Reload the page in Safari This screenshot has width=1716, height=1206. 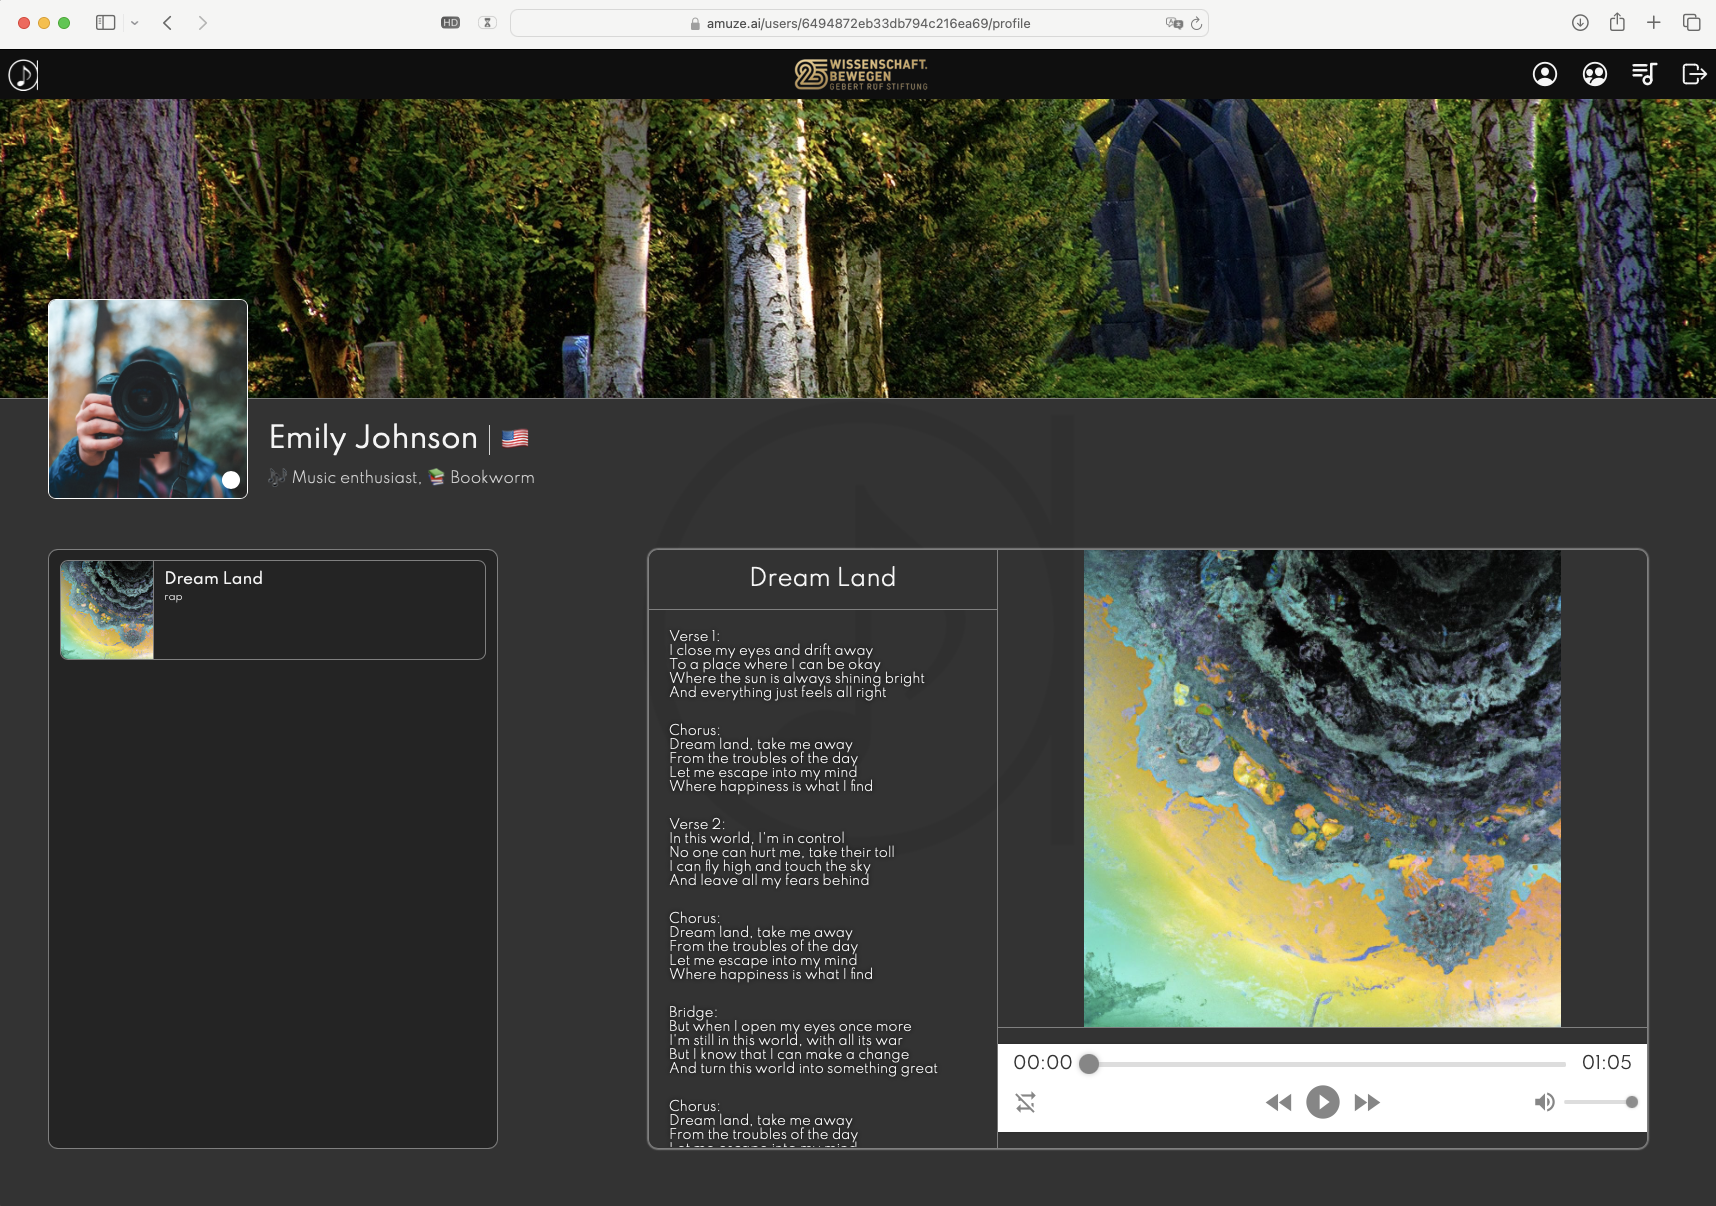pyautogui.click(x=1196, y=23)
